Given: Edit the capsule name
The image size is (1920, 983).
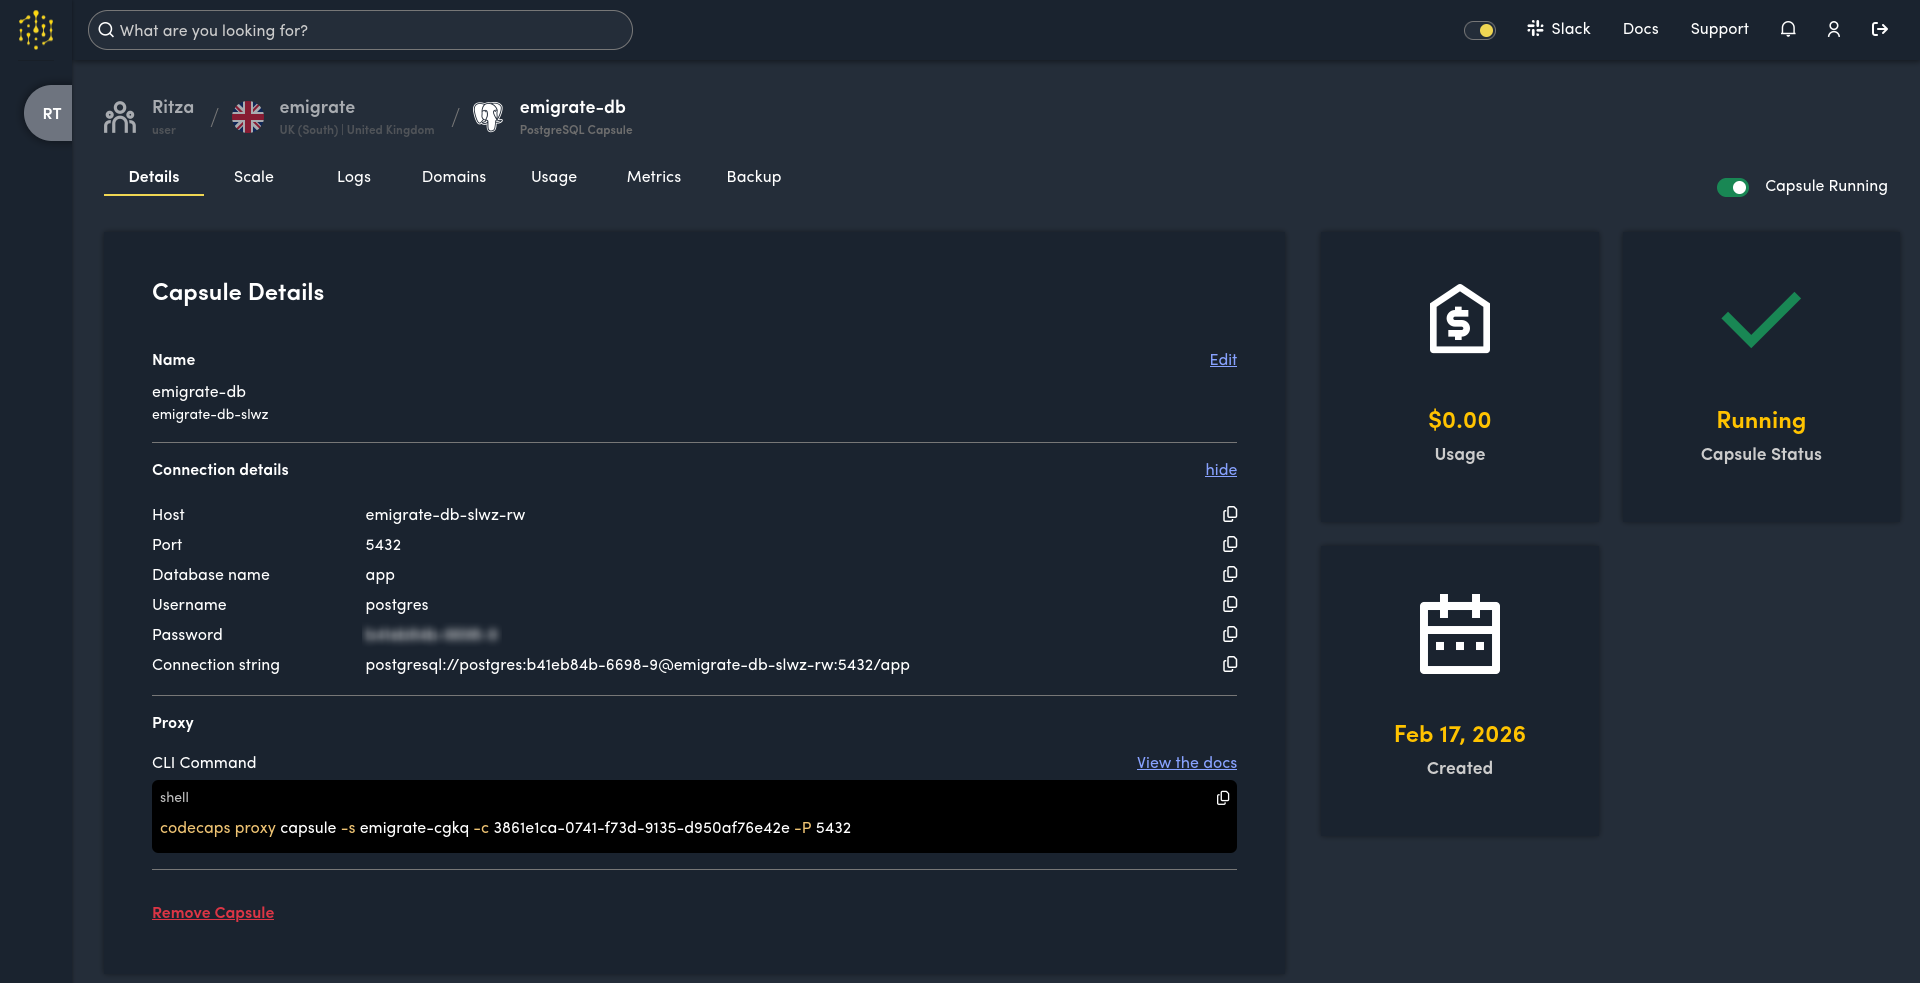Looking at the screenshot, I should click(1223, 359).
